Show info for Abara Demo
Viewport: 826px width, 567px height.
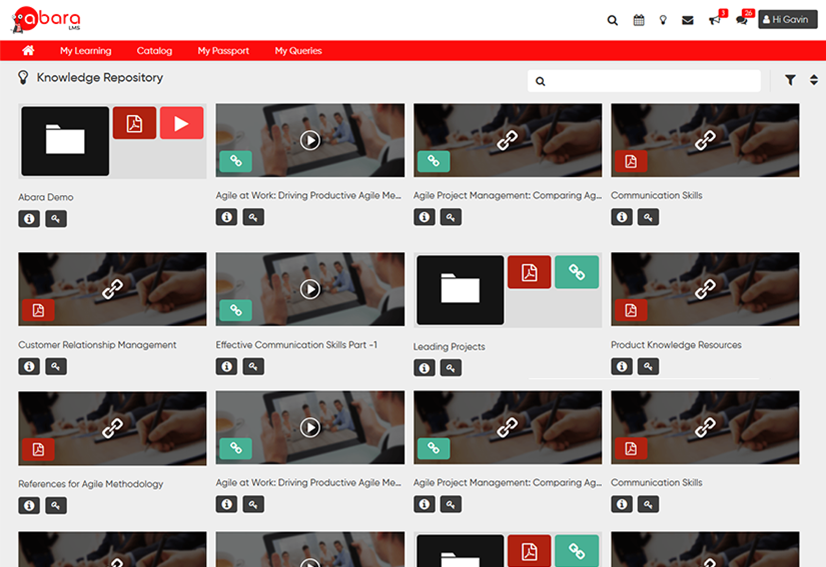29,219
